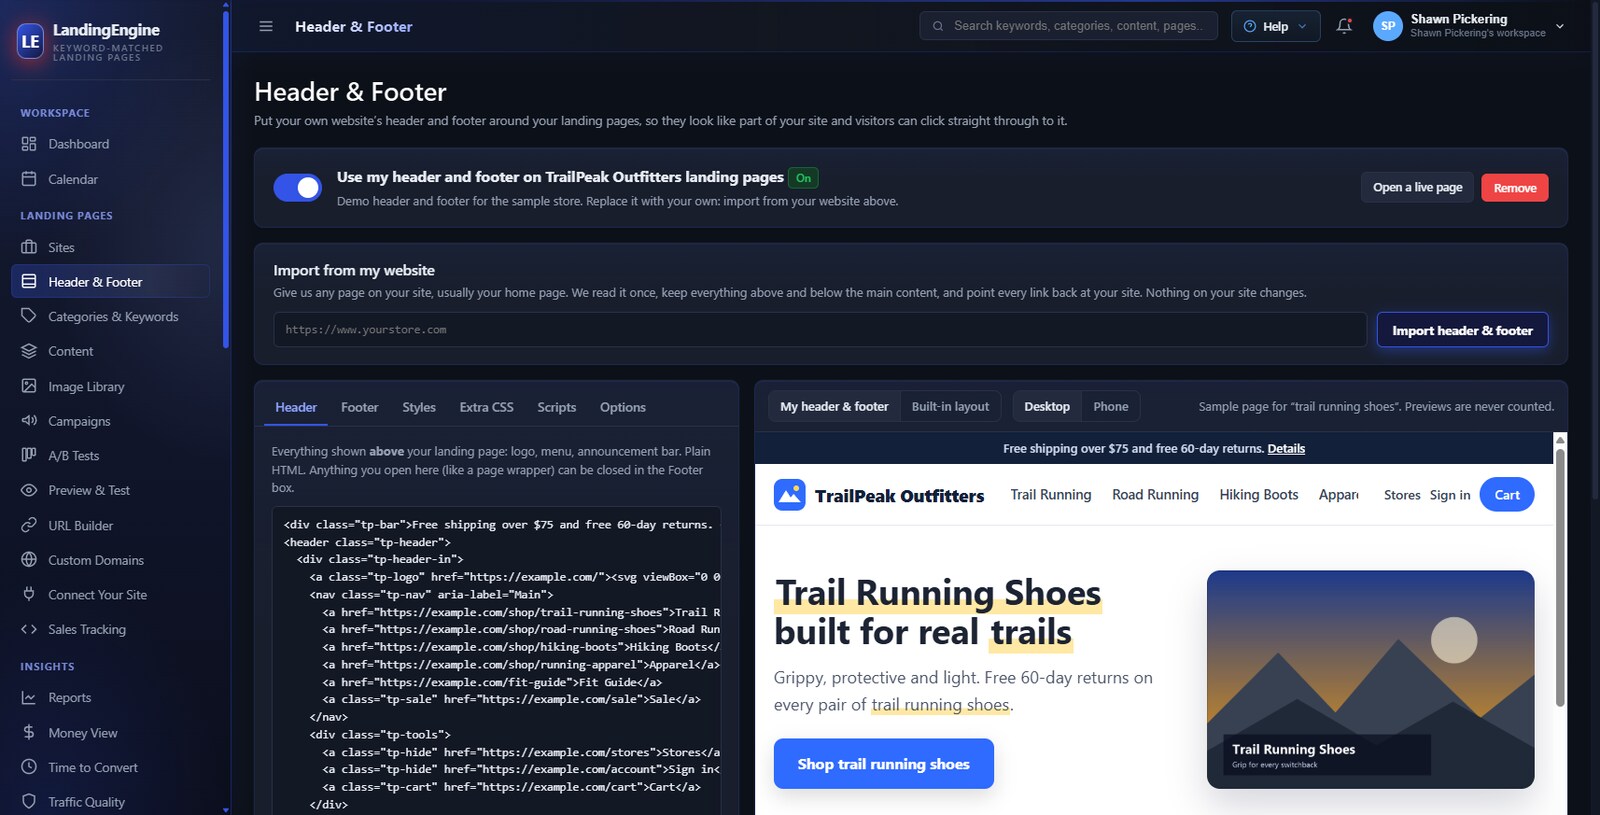
Task: Click the Image Library icon
Action: coord(29,386)
